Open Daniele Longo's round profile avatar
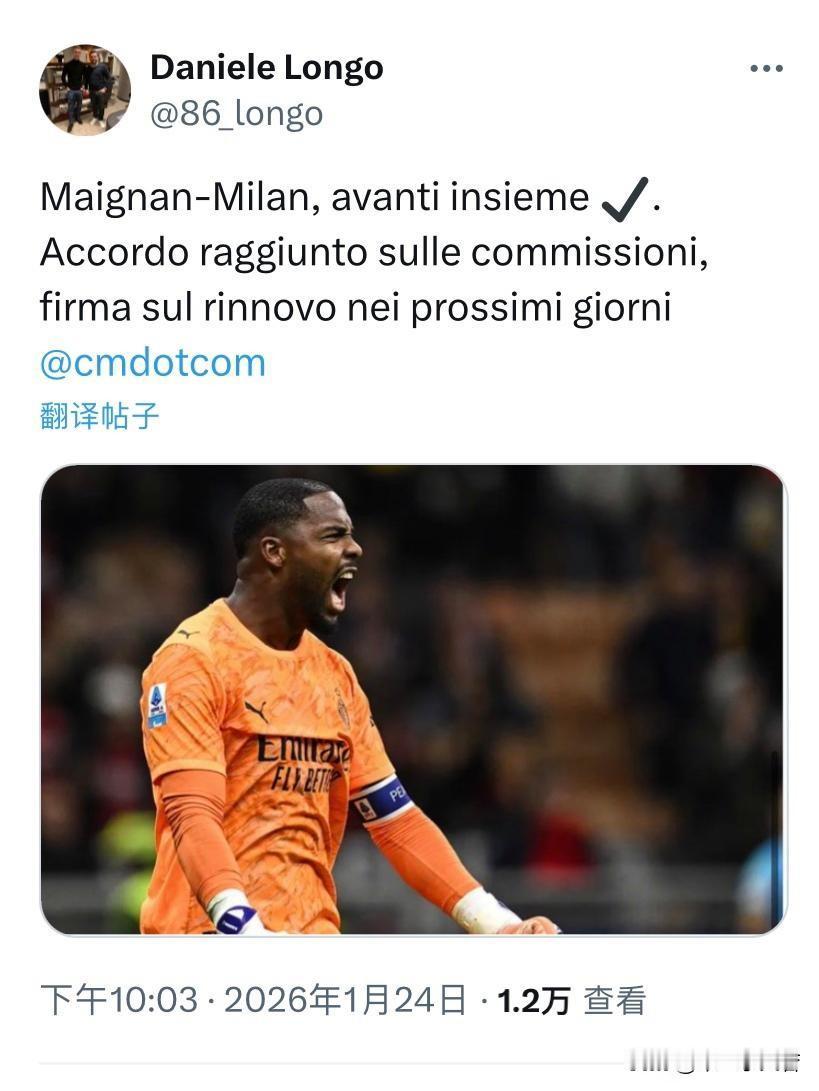 coord(85,89)
